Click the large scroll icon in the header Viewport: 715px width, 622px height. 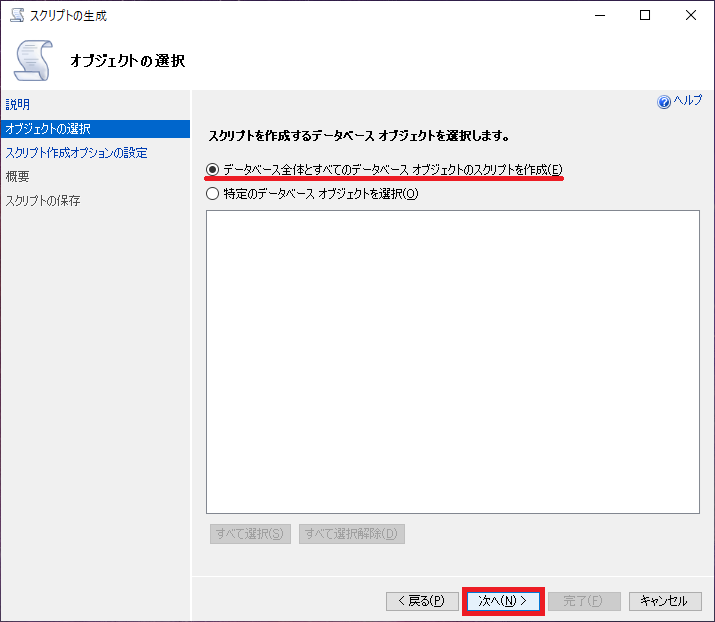[32, 61]
